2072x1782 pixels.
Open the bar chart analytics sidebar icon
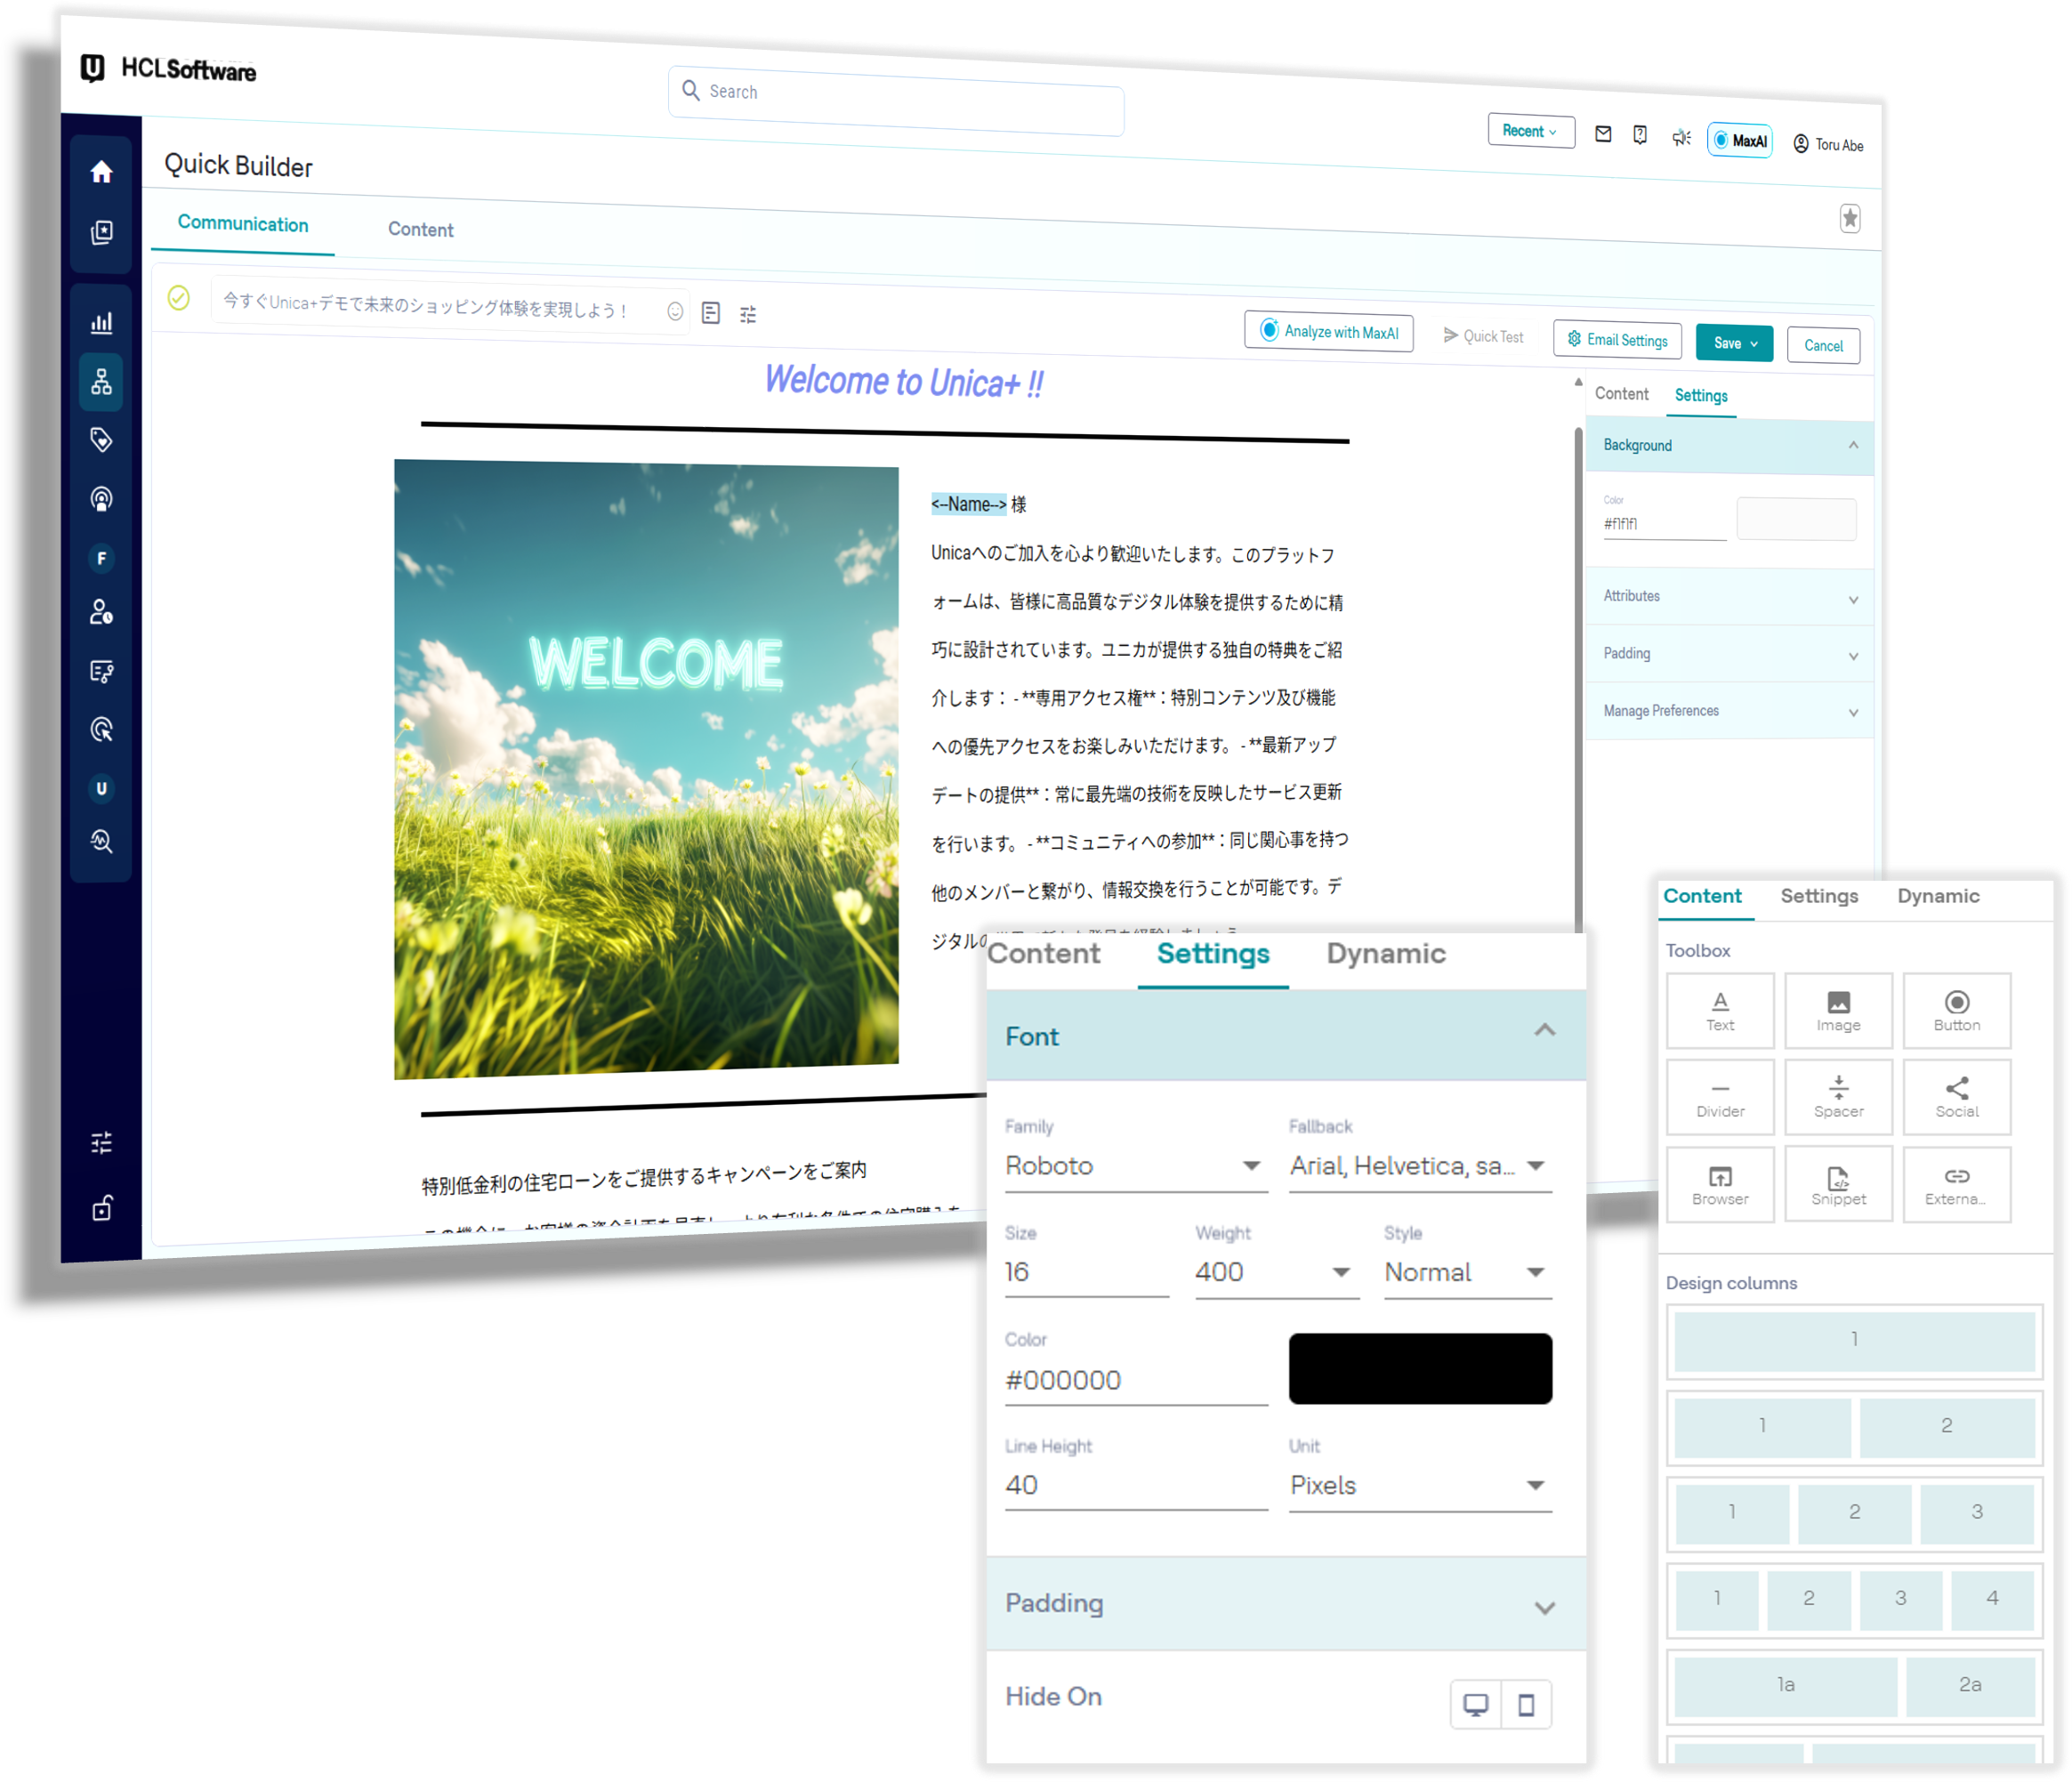pos(101,322)
